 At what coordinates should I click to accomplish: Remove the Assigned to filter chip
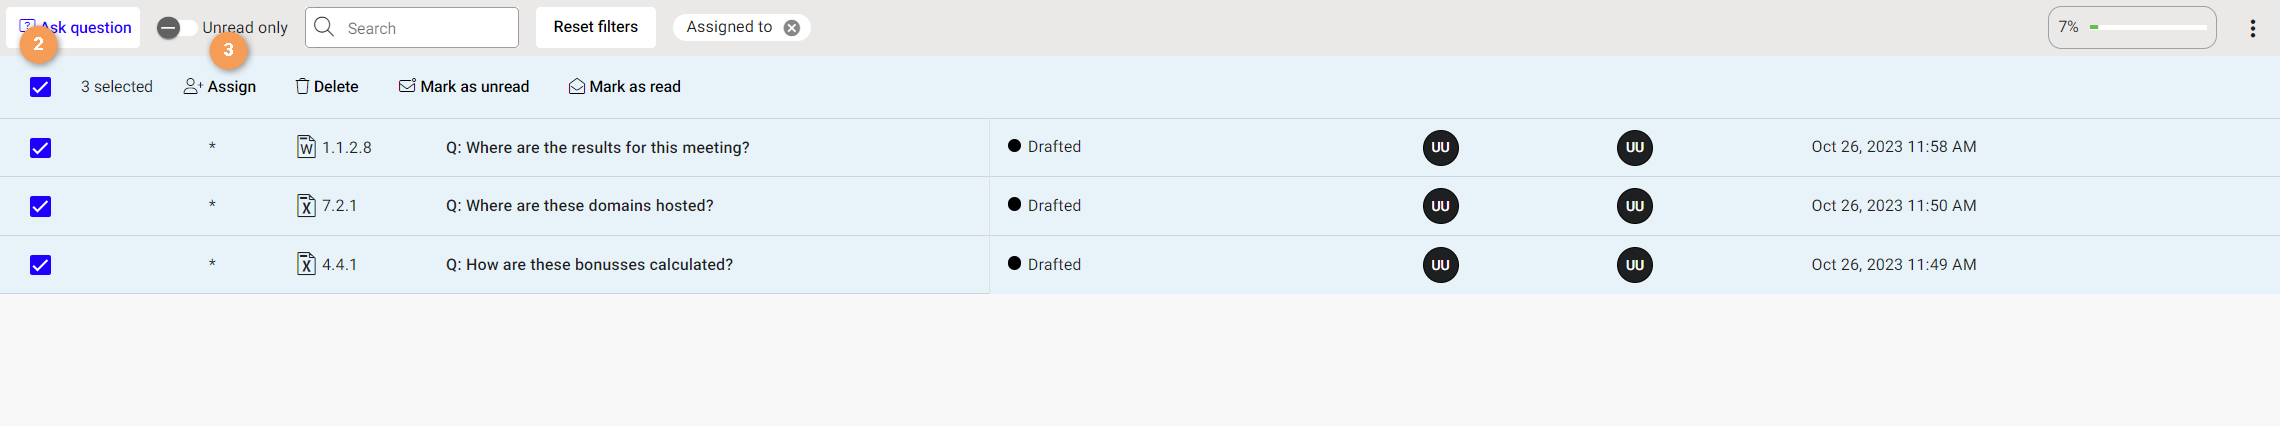point(792,28)
